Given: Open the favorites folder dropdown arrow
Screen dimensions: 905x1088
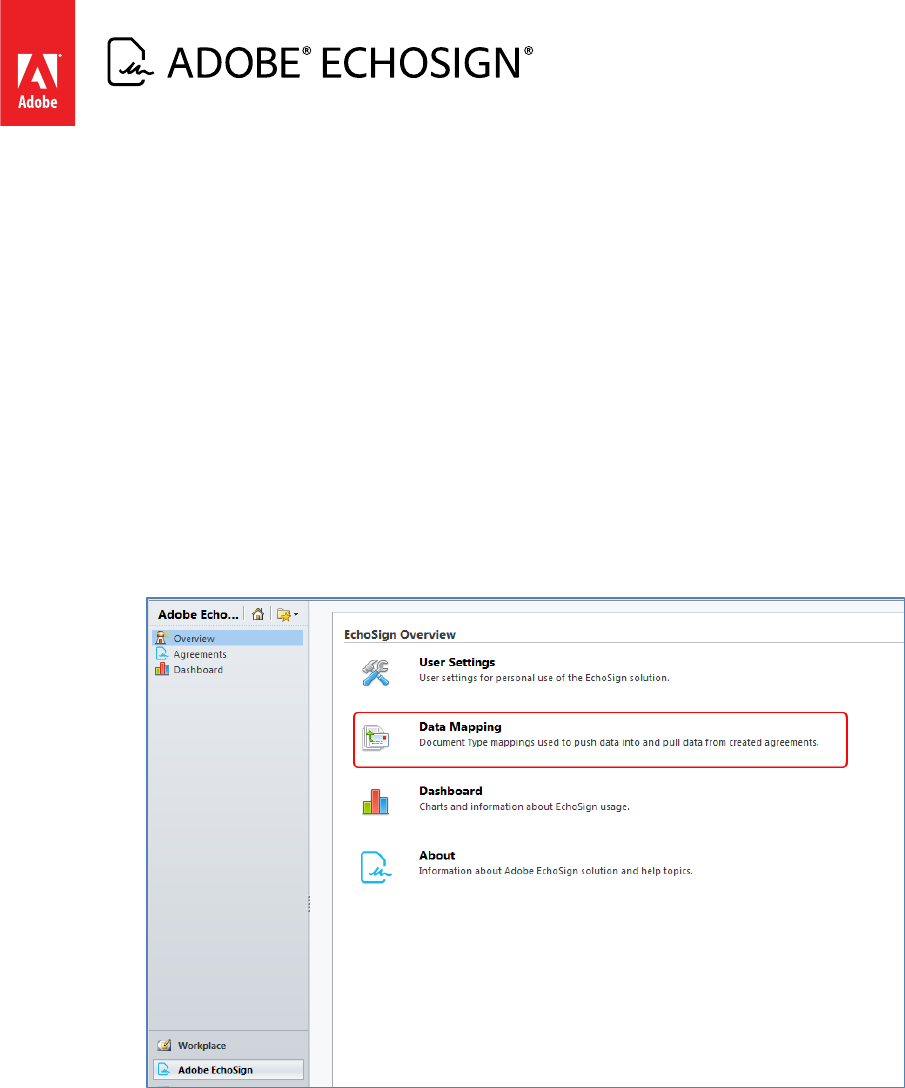Looking at the screenshot, I should pos(296,615).
